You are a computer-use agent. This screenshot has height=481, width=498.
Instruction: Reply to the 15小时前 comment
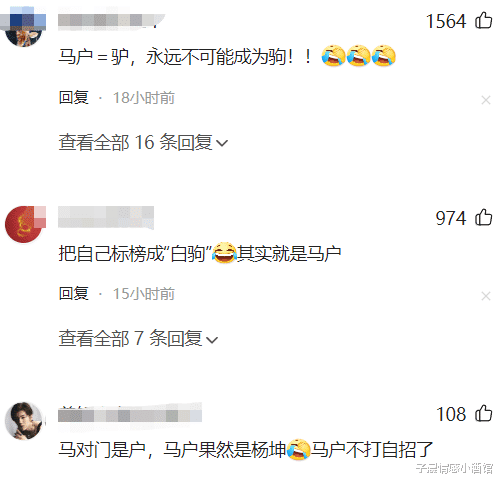pos(74,294)
